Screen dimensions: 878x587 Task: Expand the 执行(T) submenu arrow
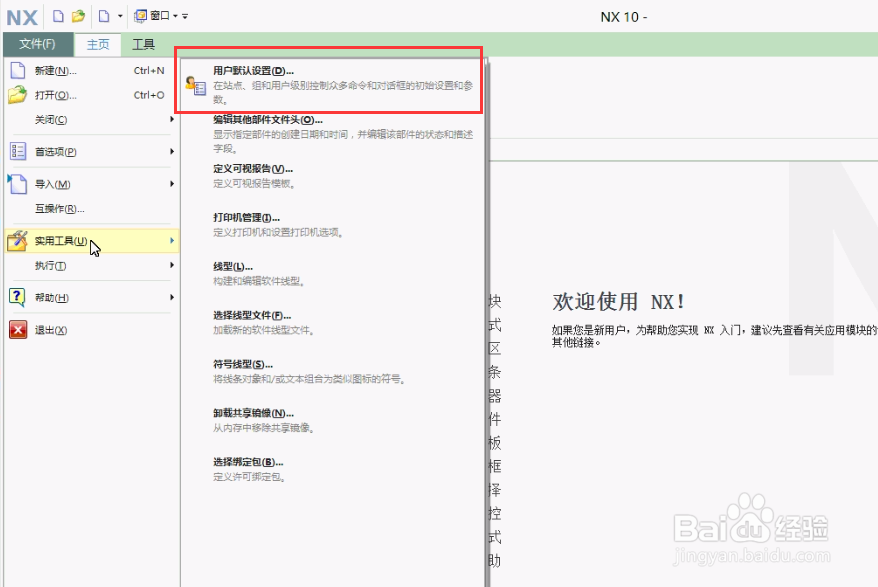[x=172, y=265]
